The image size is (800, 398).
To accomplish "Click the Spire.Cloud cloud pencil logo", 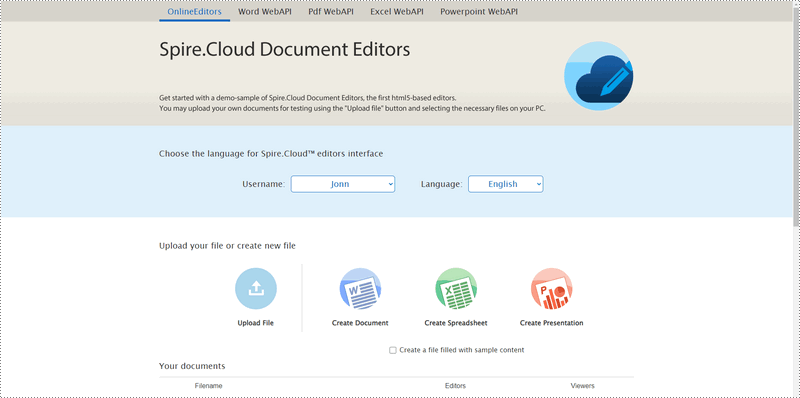I will coord(598,76).
